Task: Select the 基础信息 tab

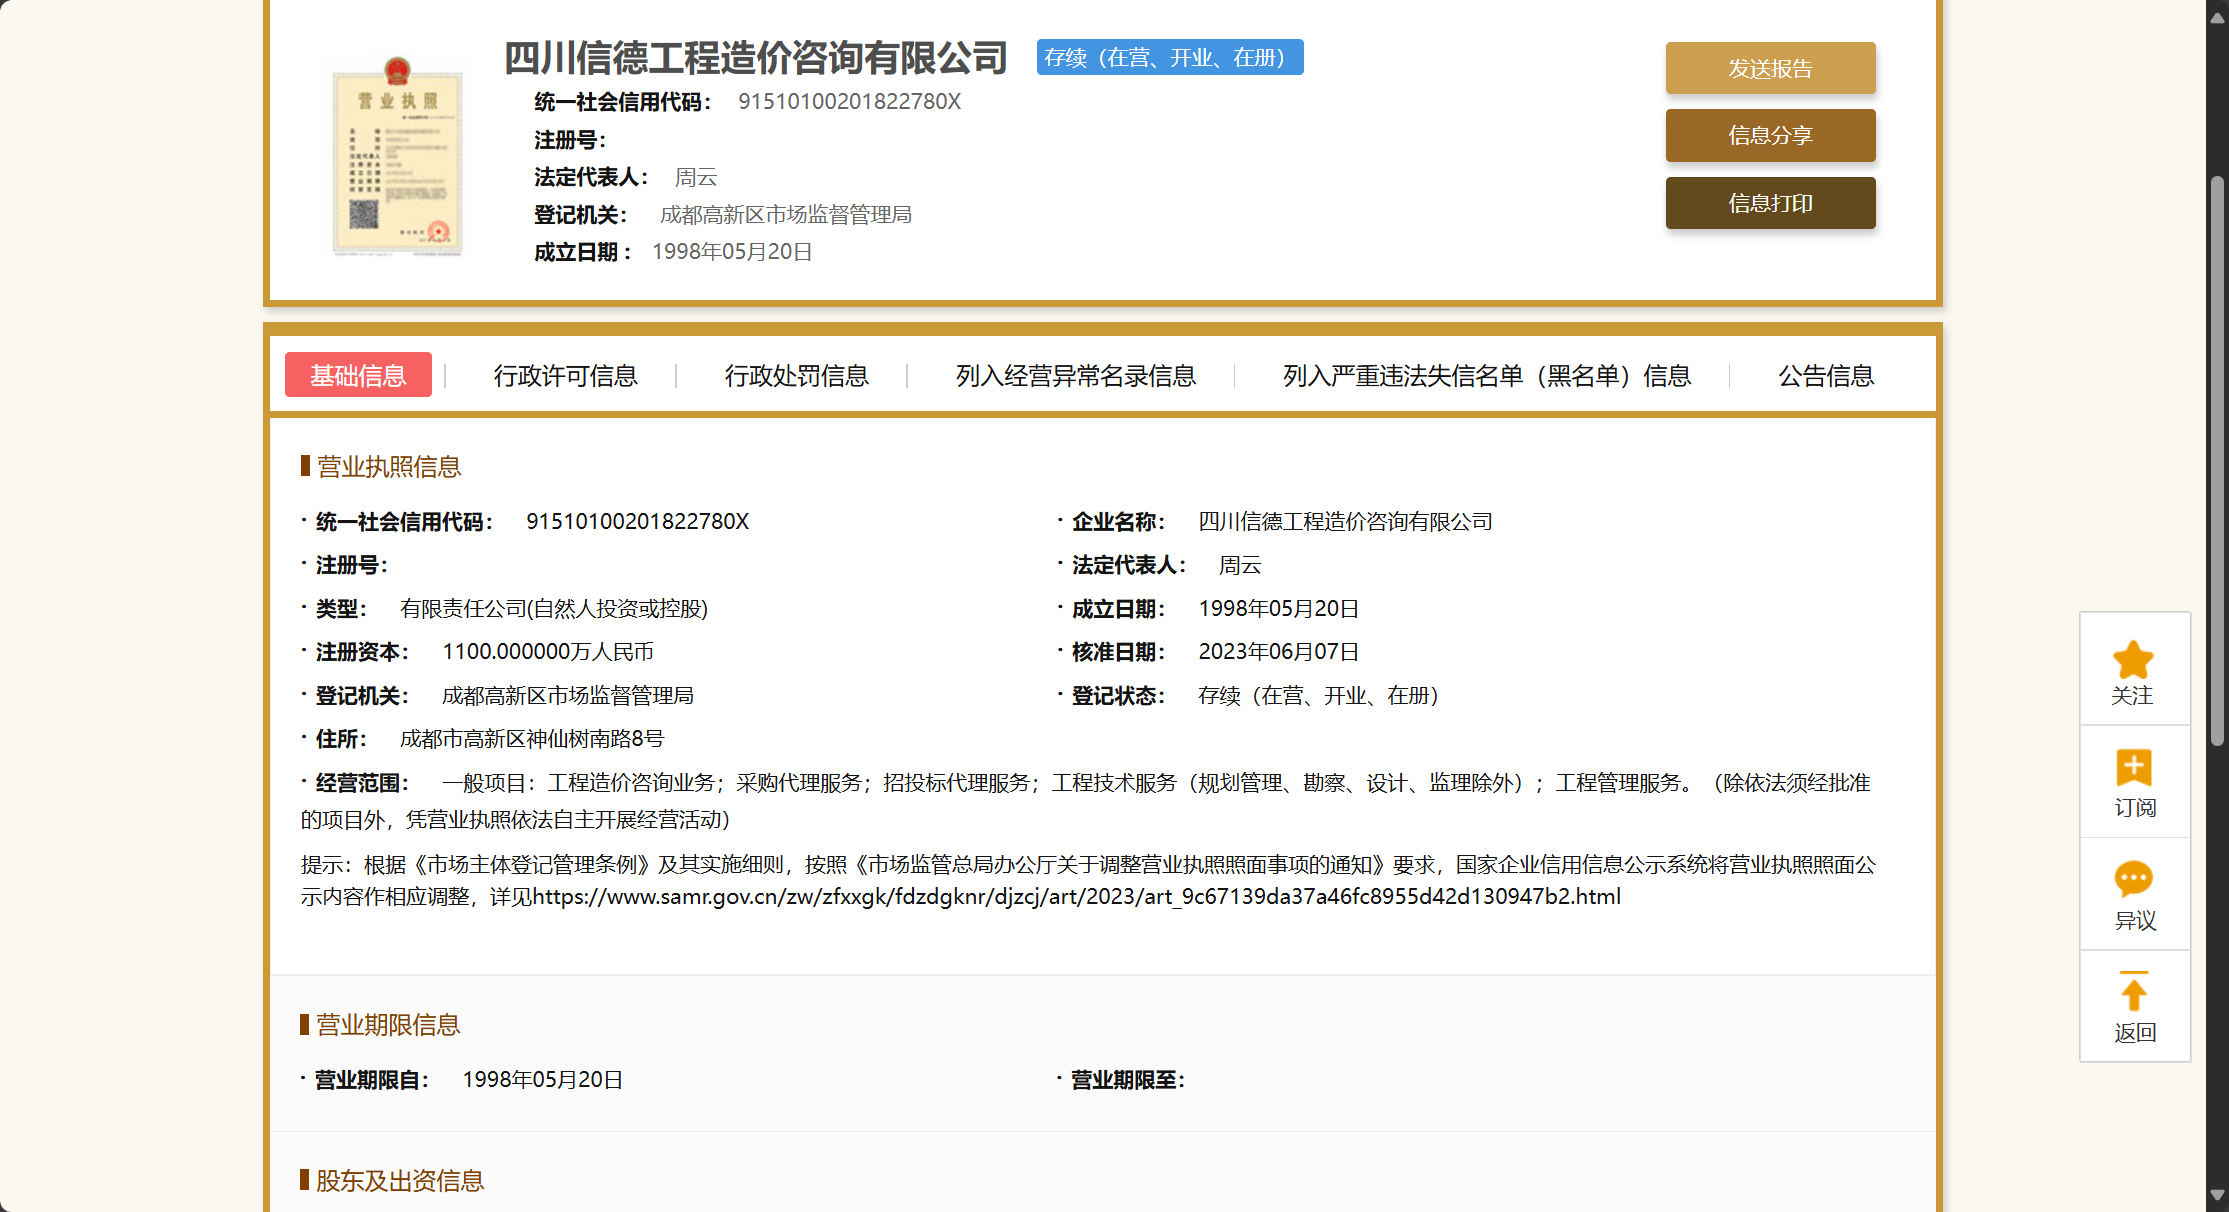Action: pyautogui.click(x=358, y=375)
